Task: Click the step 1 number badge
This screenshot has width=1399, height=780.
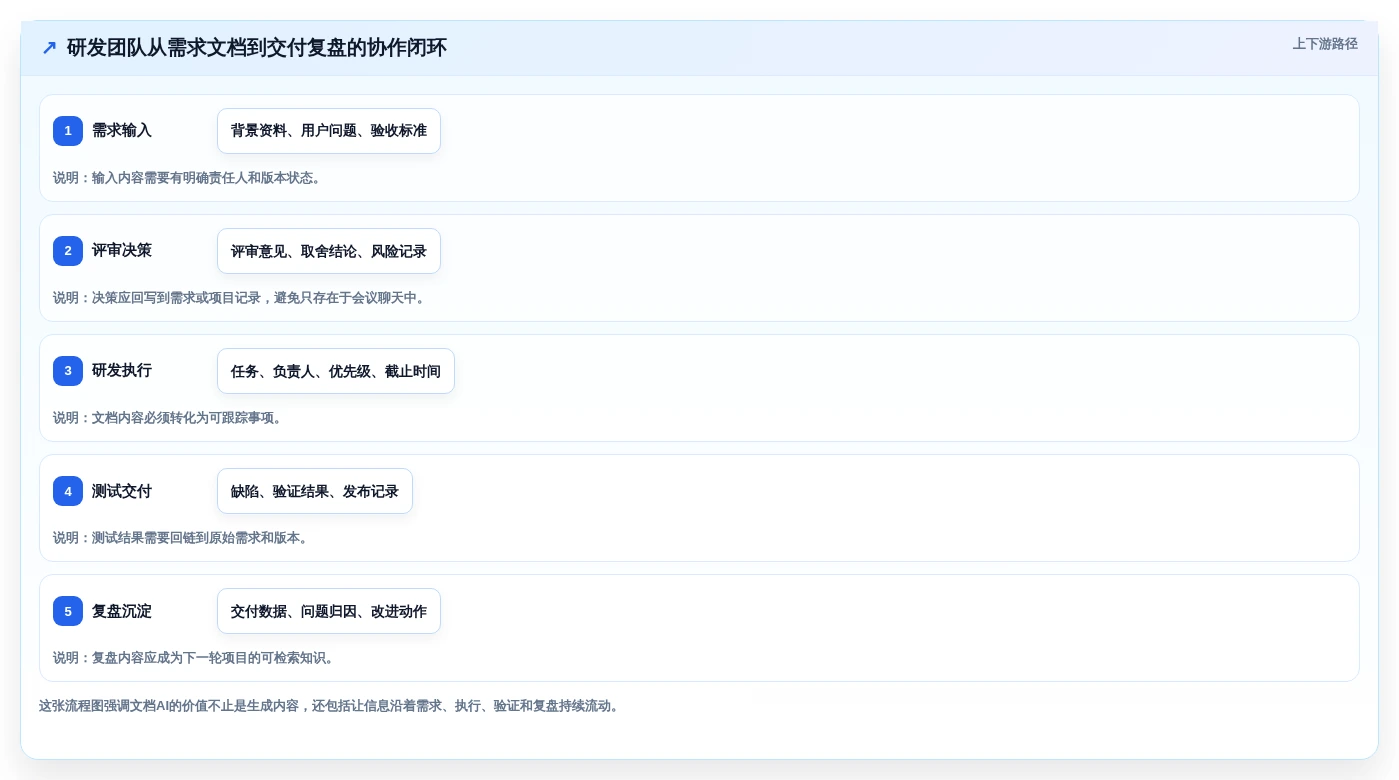Action: point(68,131)
